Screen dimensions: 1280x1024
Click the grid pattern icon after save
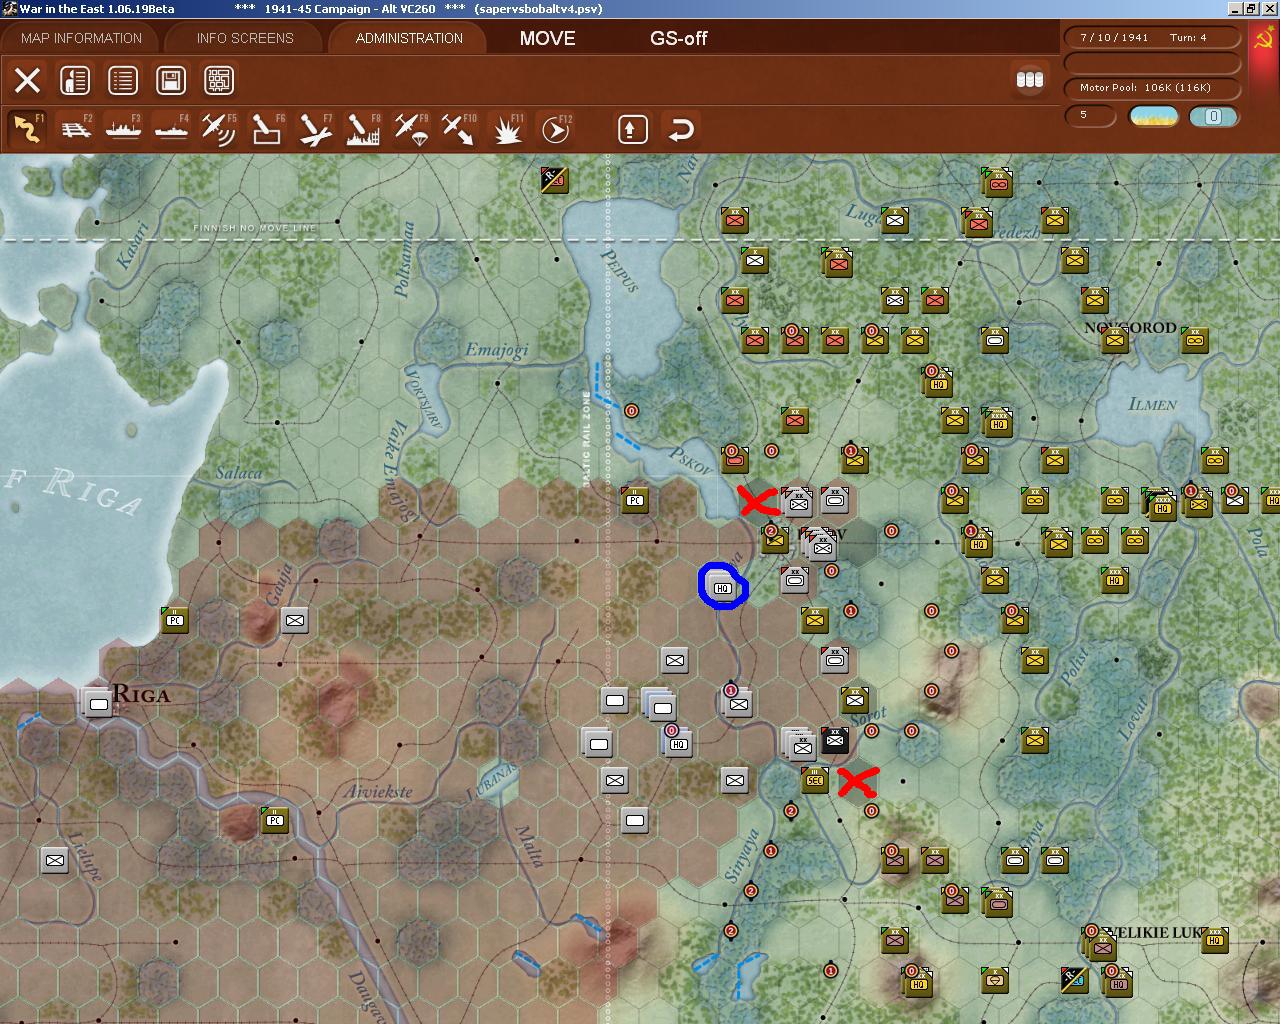(x=219, y=80)
